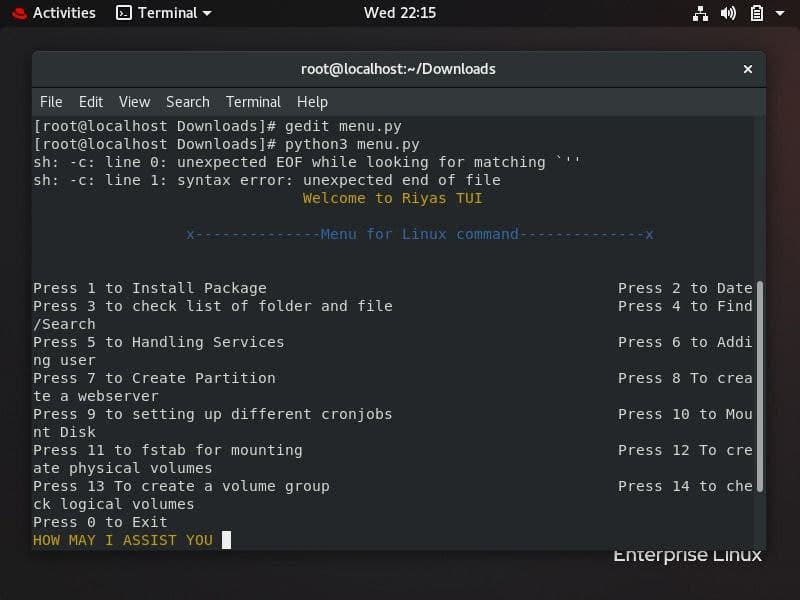Close the terminal window
Viewport: 800px width, 600px height.
tap(748, 69)
